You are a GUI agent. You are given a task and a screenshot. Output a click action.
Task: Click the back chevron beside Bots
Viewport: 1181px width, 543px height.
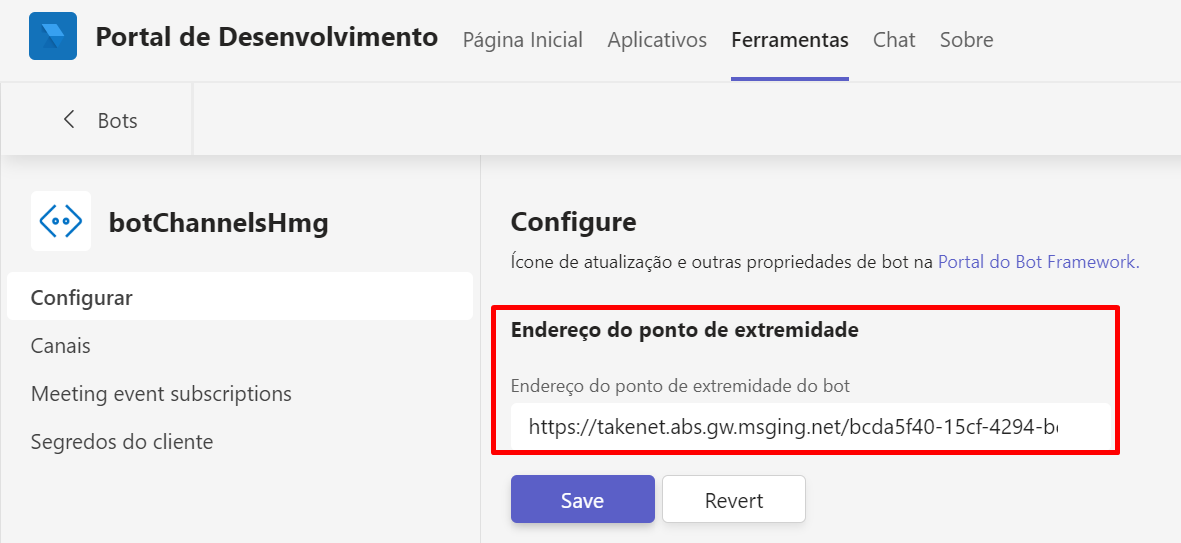(69, 120)
